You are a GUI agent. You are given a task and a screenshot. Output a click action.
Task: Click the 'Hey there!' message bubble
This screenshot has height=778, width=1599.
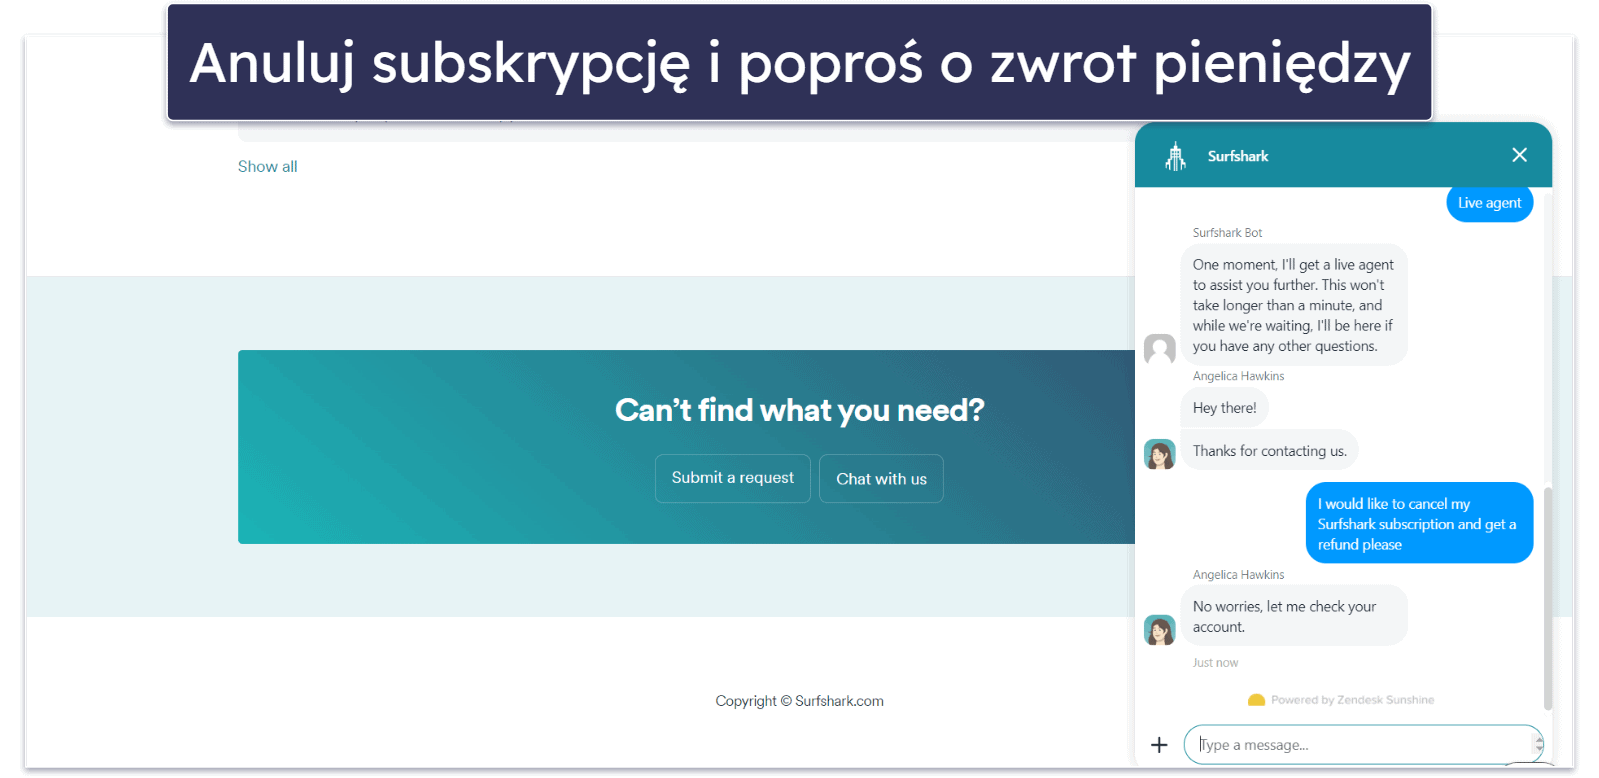tap(1225, 408)
